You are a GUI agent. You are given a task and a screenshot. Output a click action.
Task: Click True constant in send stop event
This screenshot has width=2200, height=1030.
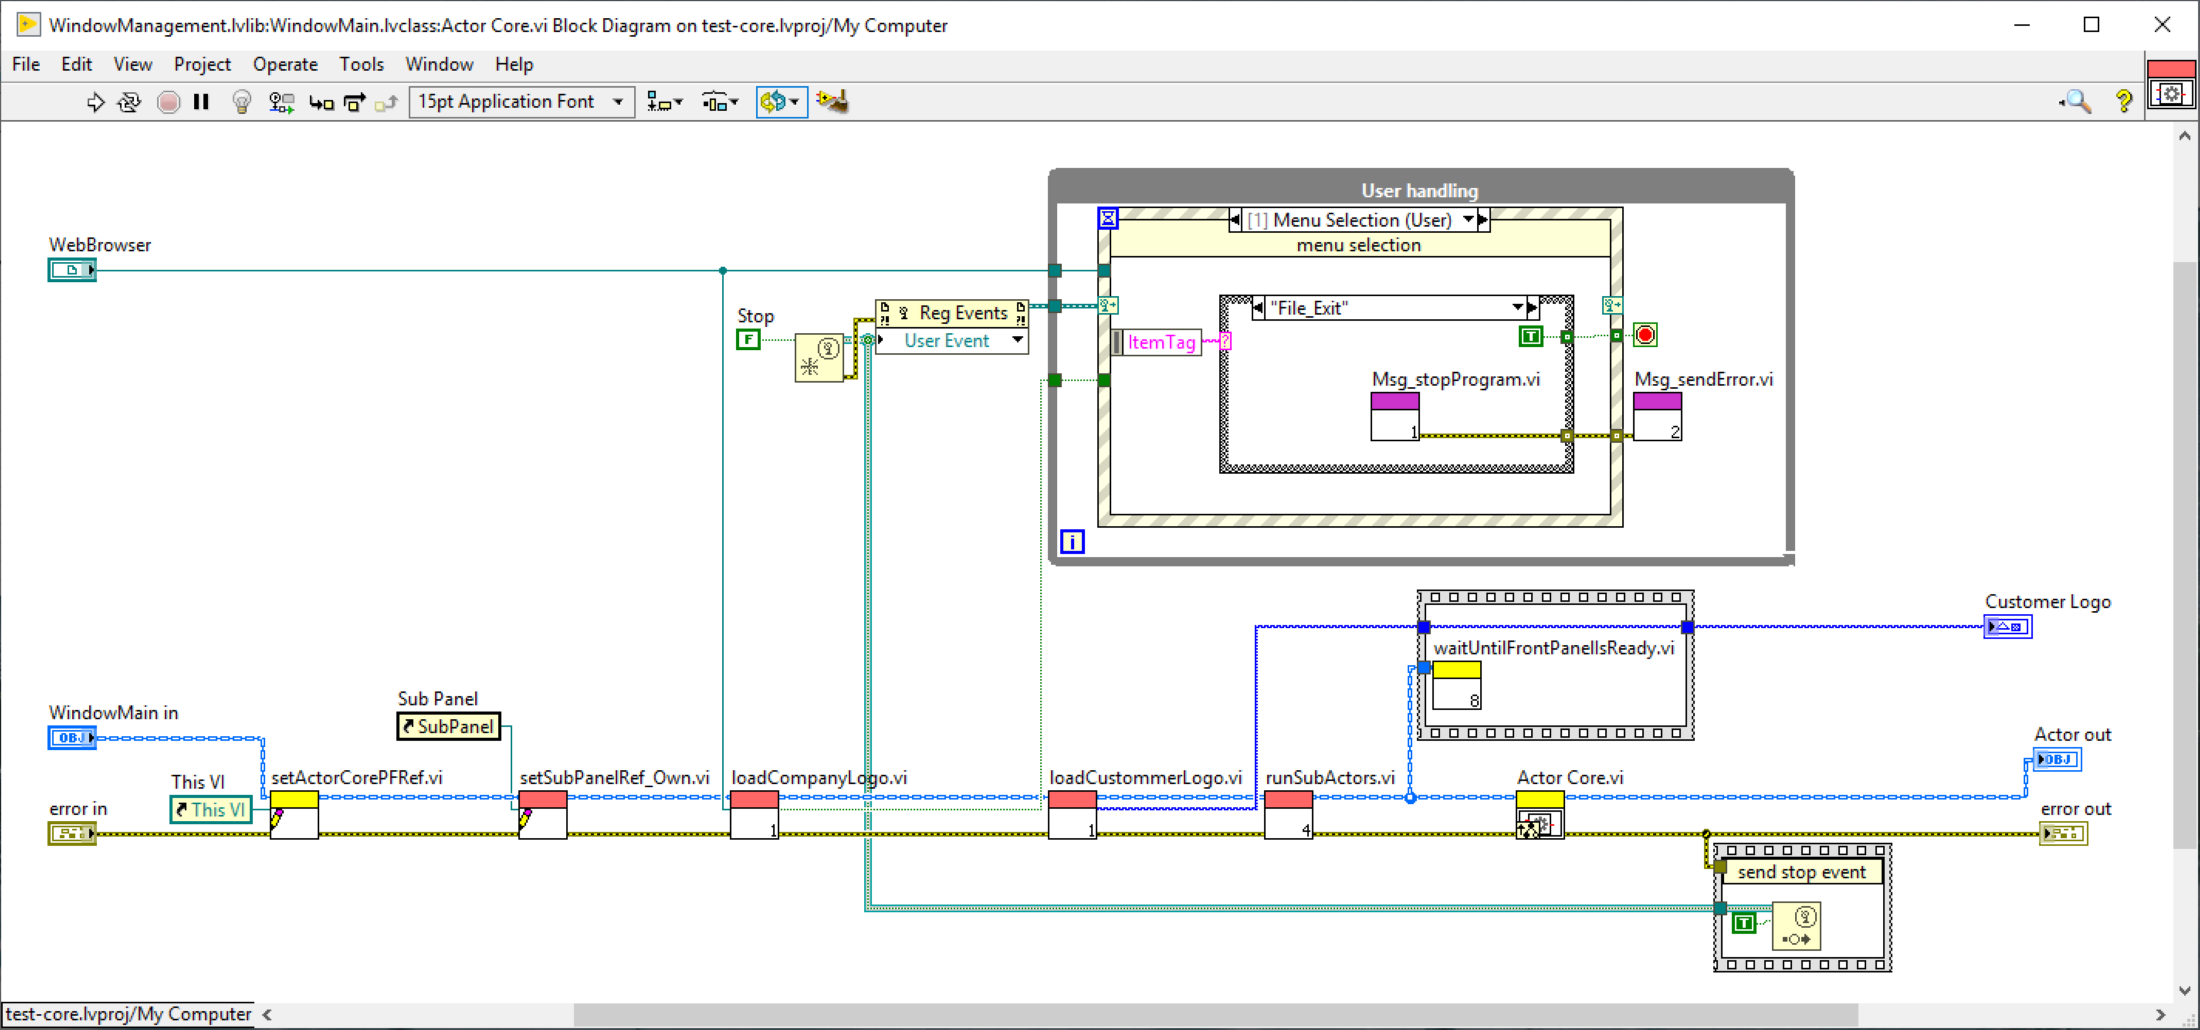(x=1744, y=923)
